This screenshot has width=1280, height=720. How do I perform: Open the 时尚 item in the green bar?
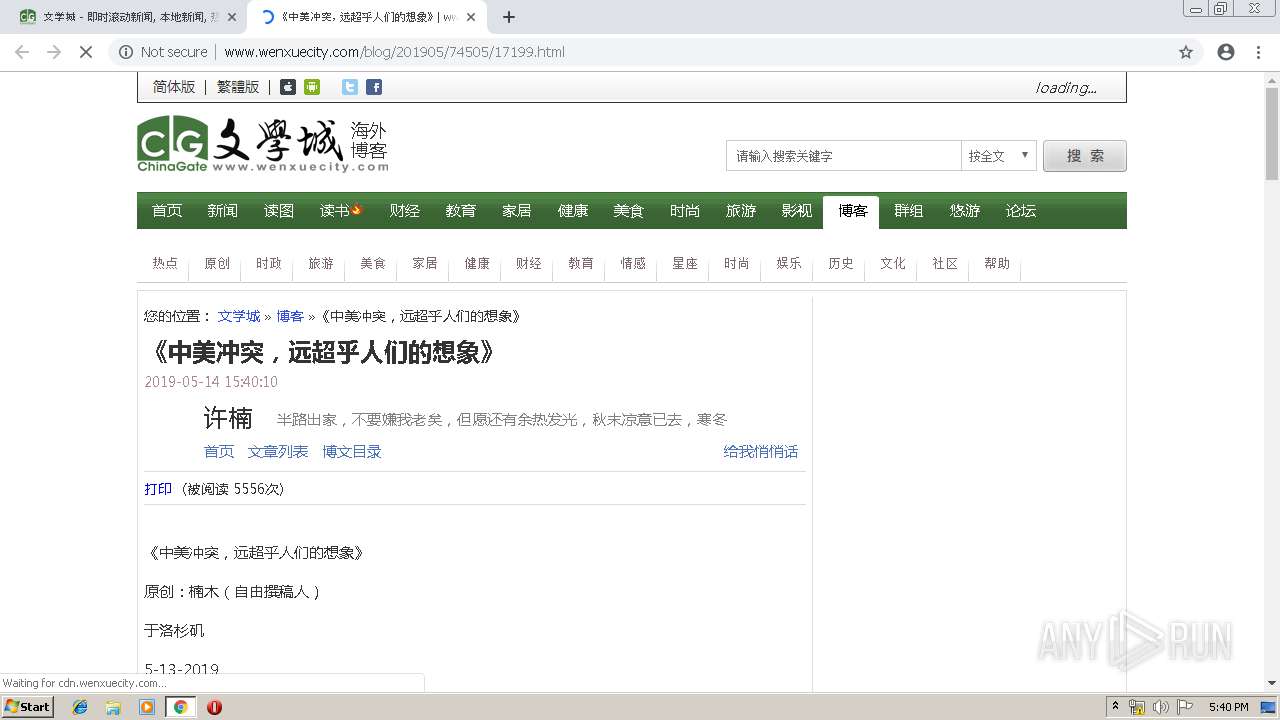click(x=685, y=211)
